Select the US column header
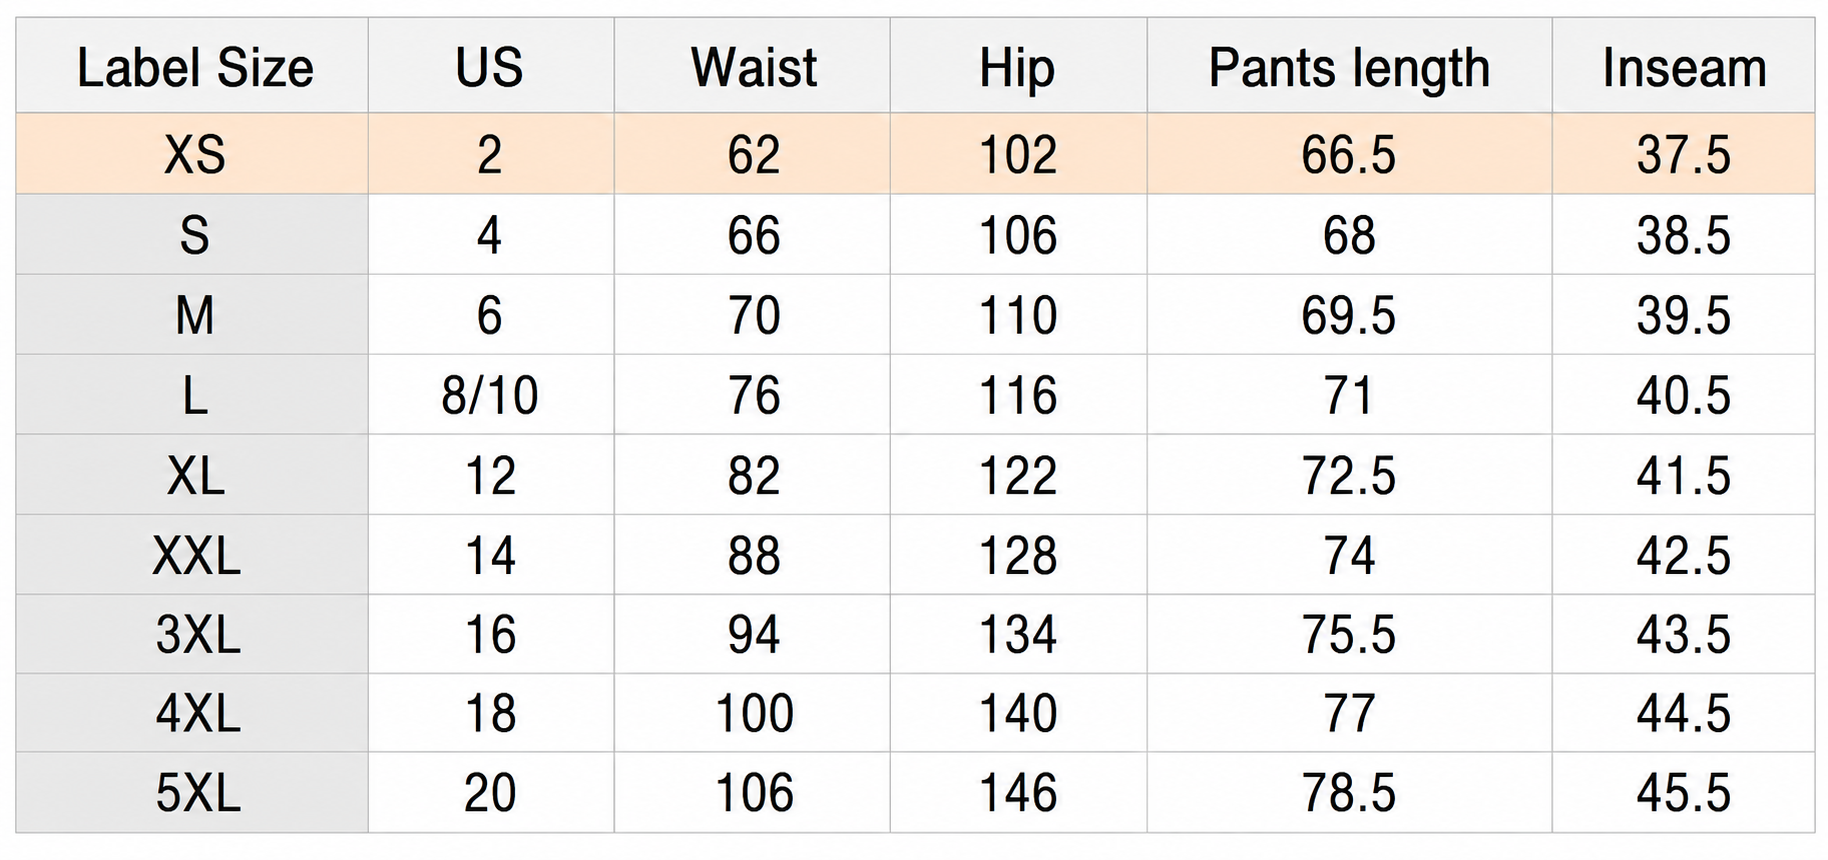 (491, 65)
